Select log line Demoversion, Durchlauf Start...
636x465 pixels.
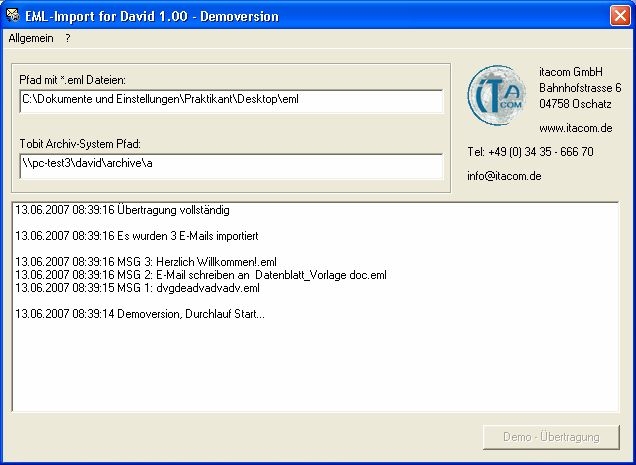(140, 314)
